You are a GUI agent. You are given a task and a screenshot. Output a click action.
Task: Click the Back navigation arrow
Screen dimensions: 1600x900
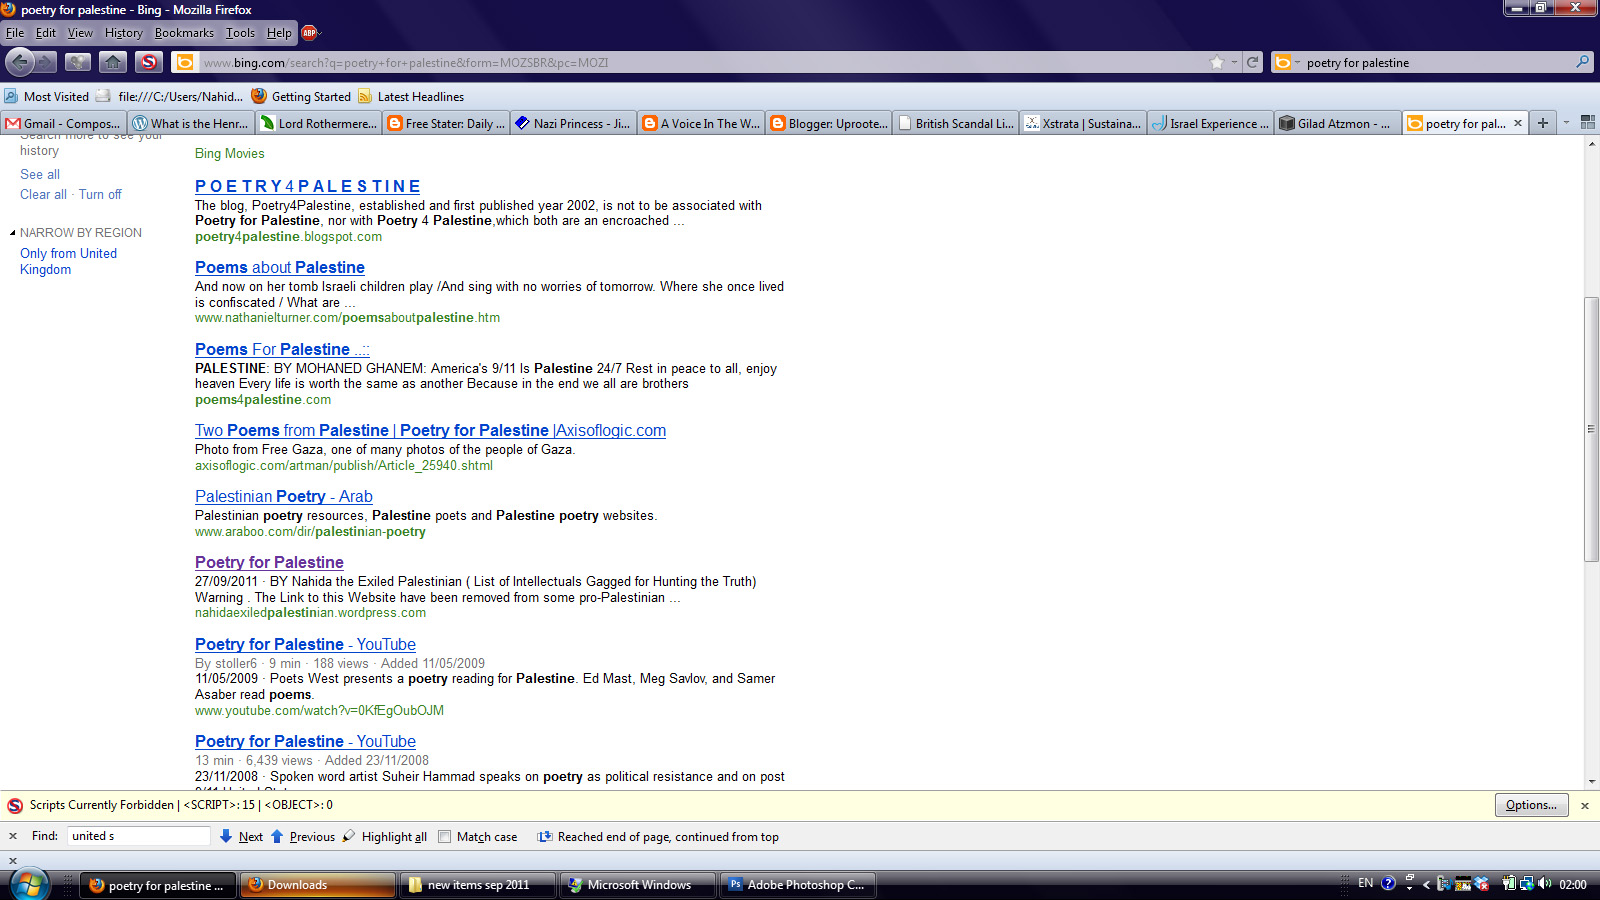pyautogui.click(x=20, y=62)
